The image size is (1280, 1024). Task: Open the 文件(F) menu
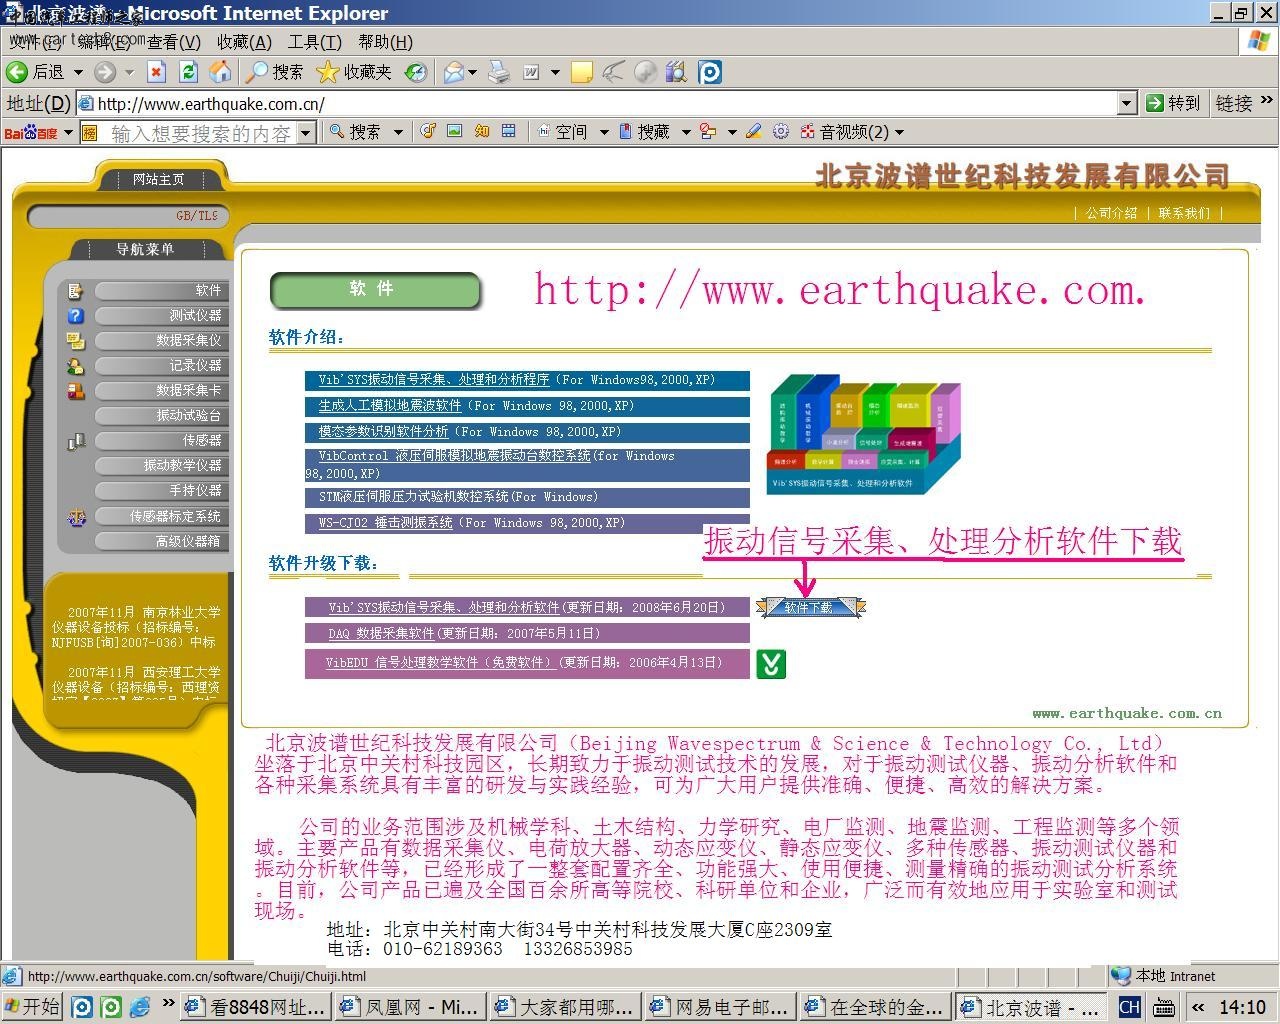click(x=35, y=42)
